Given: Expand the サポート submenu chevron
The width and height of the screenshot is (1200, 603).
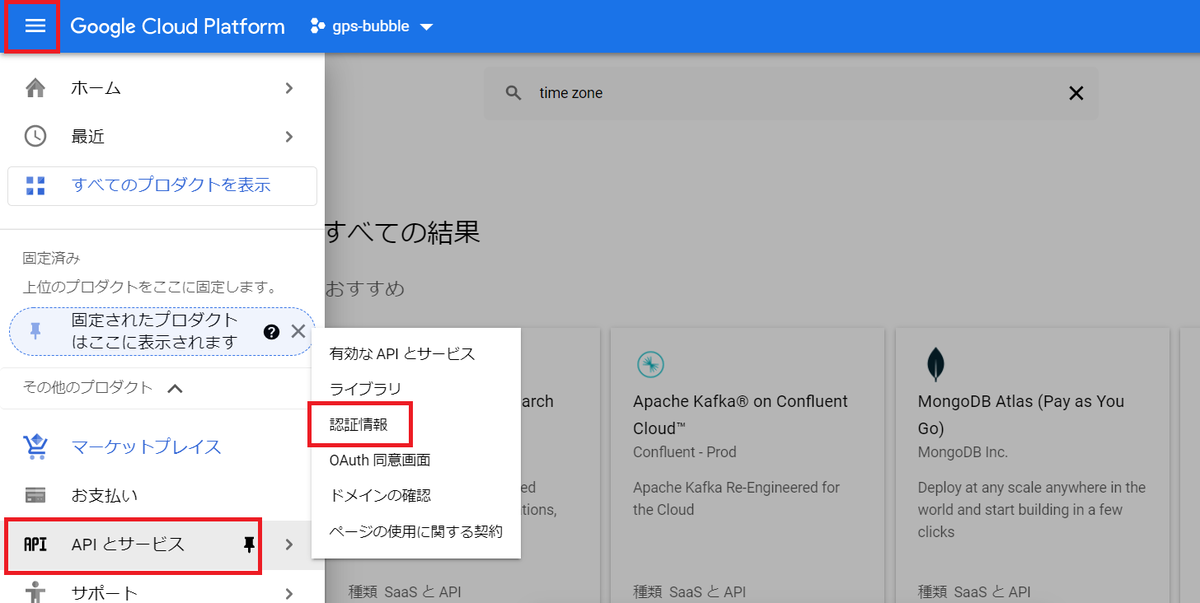Looking at the screenshot, I should click(x=289, y=593).
